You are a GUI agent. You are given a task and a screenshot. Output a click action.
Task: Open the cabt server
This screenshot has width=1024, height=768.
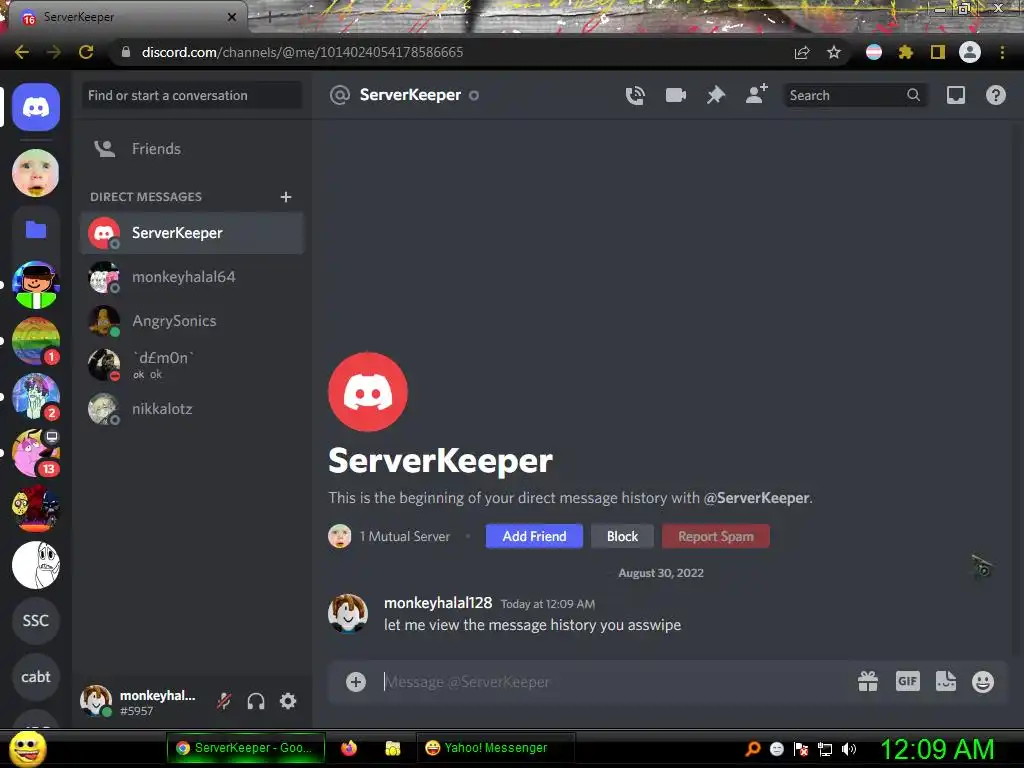click(x=36, y=677)
